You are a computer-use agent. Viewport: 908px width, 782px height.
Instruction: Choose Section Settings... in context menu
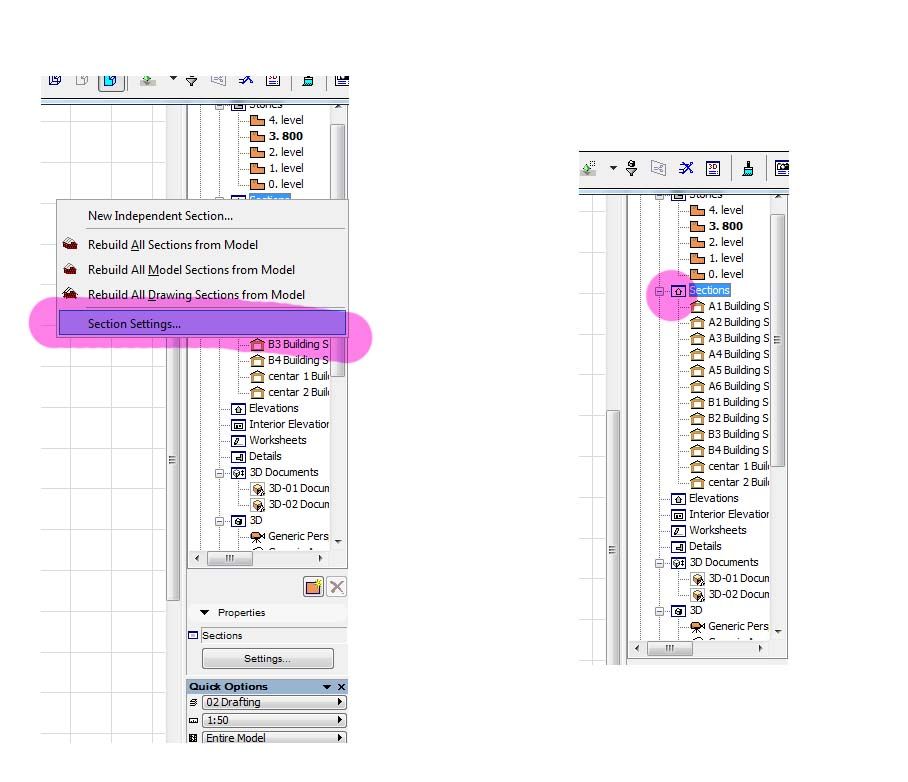pyautogui.click(x=203, y=323)
